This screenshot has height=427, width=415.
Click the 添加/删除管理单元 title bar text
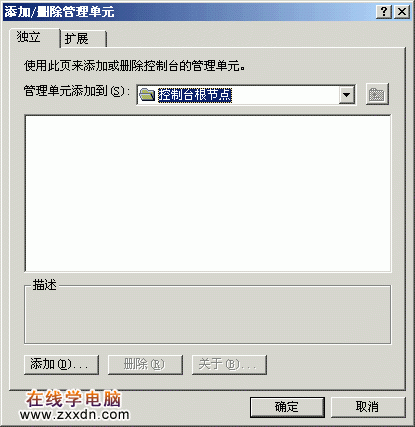(59, 12)
